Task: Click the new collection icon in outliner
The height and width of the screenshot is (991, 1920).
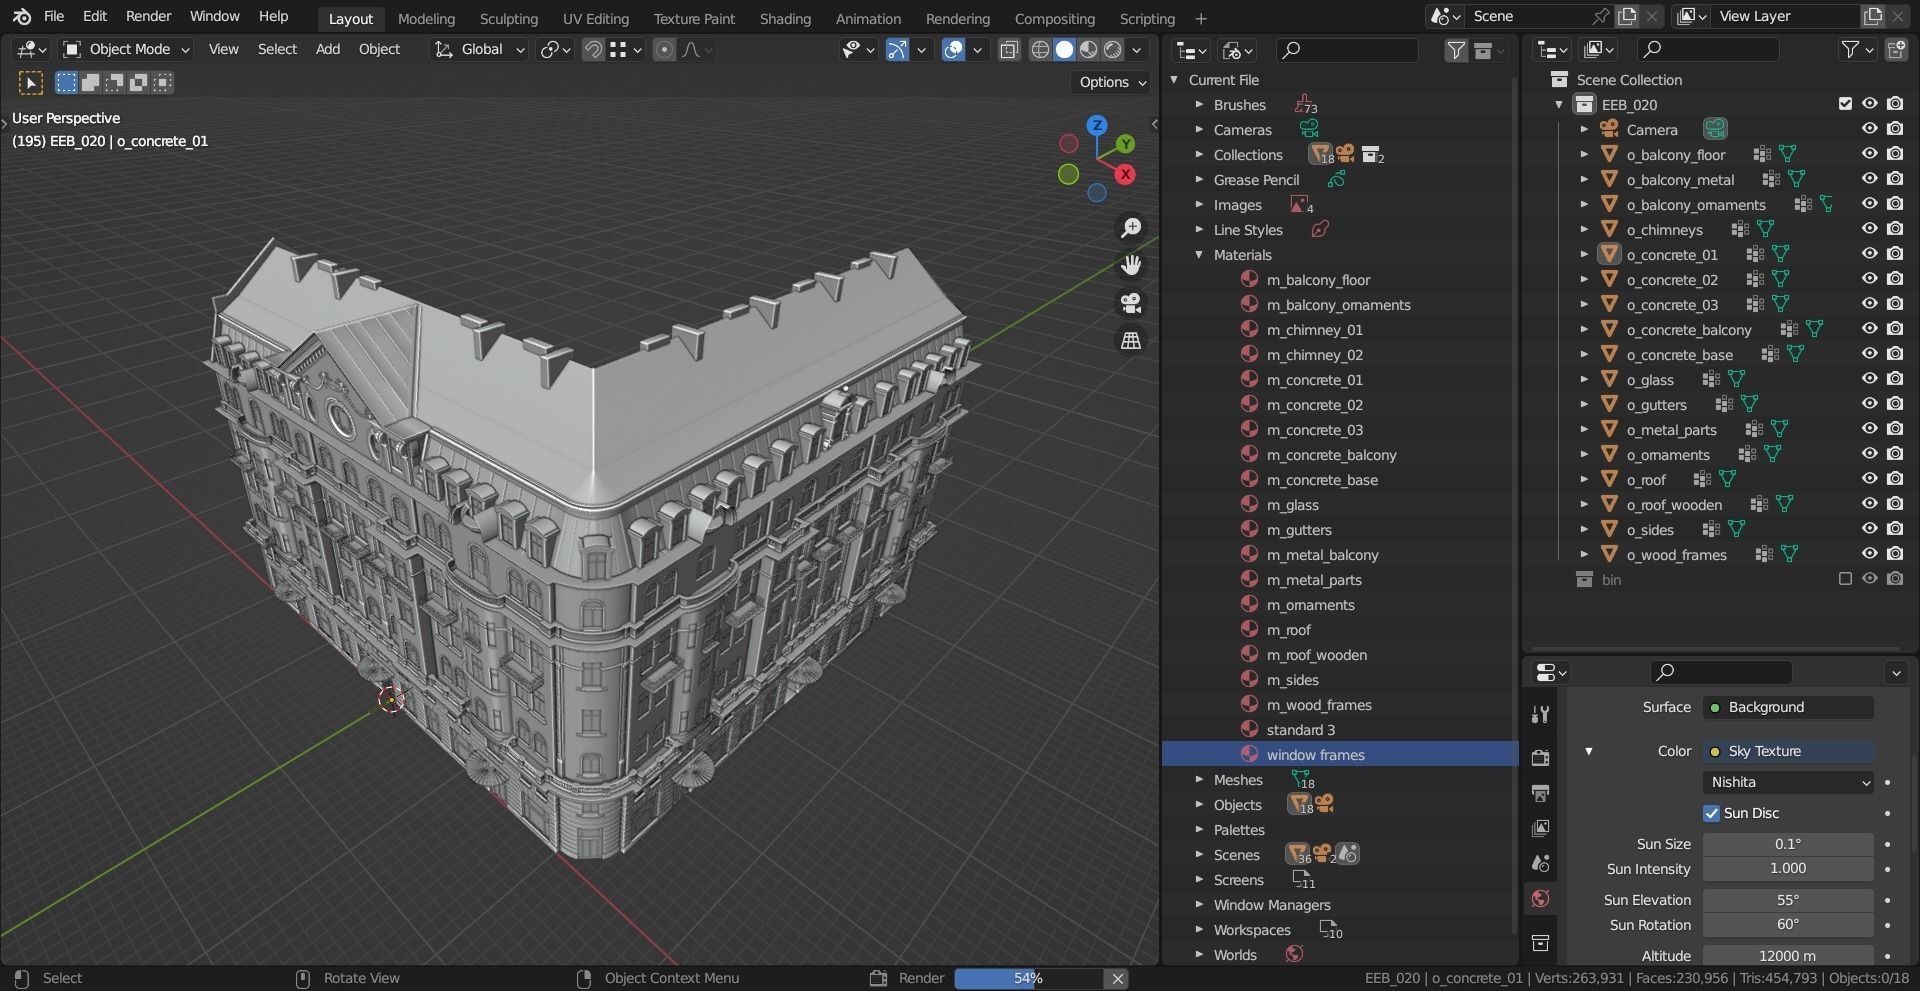Action: (x=1896, y=49)
